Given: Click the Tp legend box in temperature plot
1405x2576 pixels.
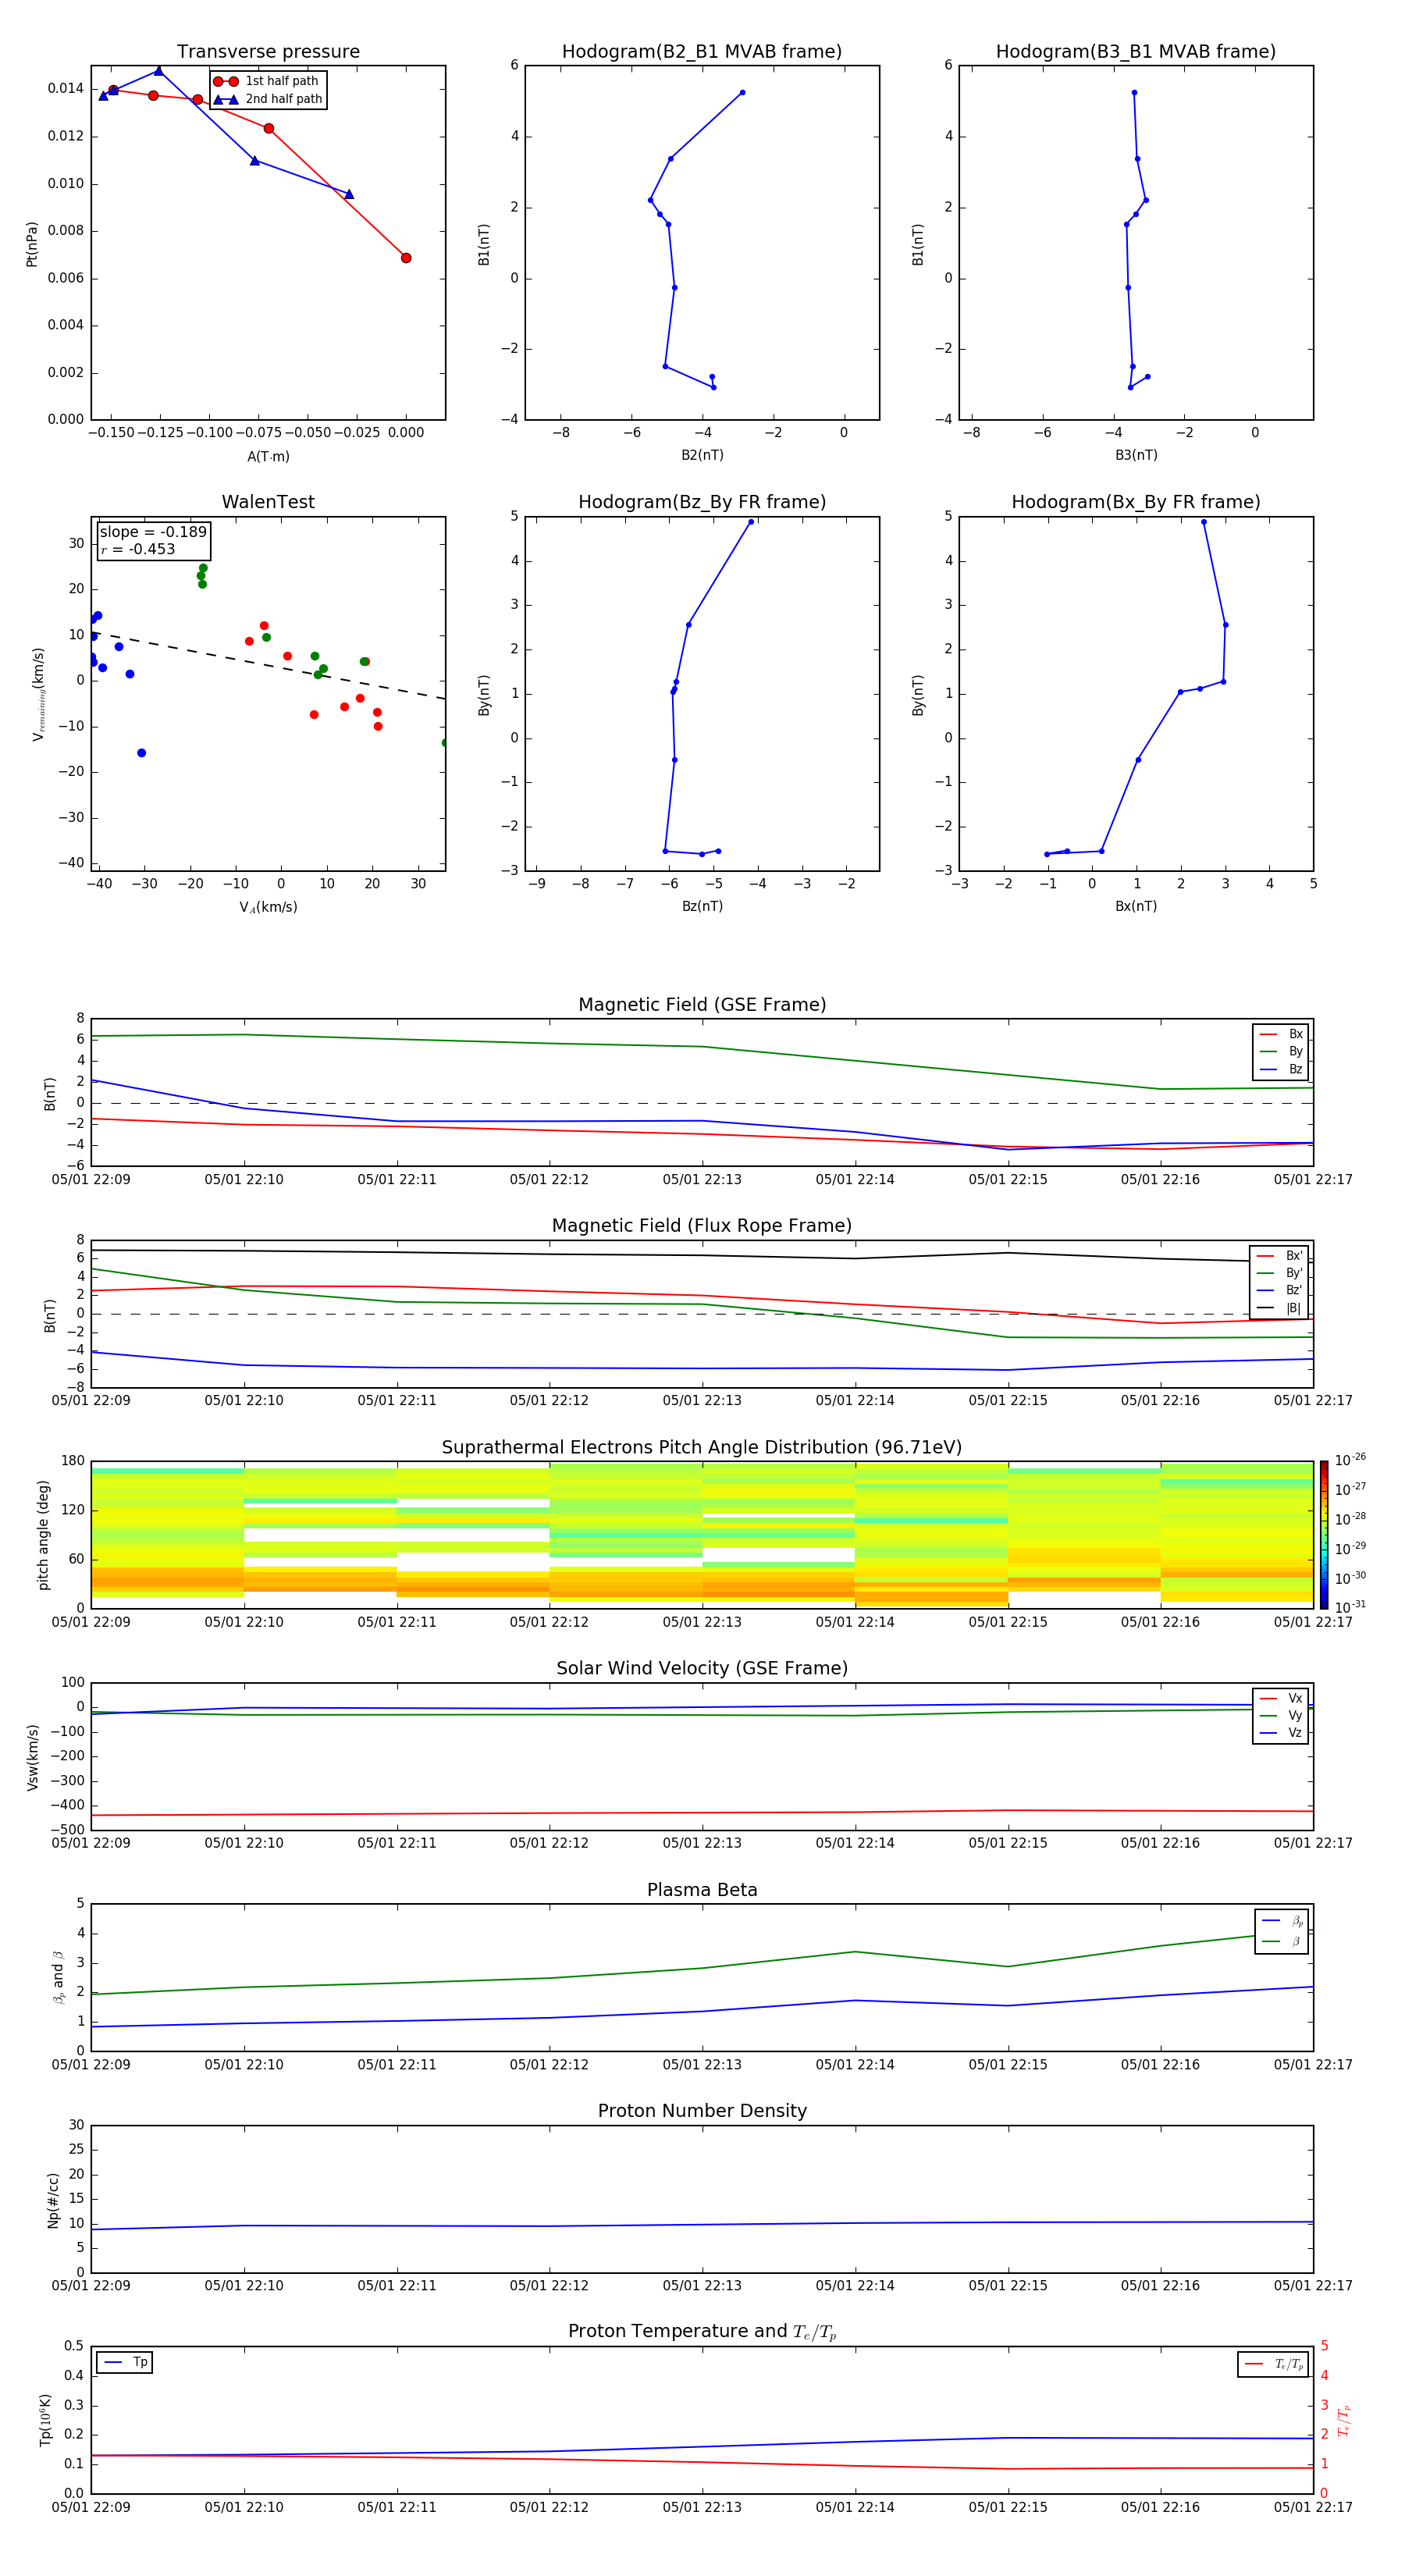Looking at the screenshot, I should click(125, 2362).
